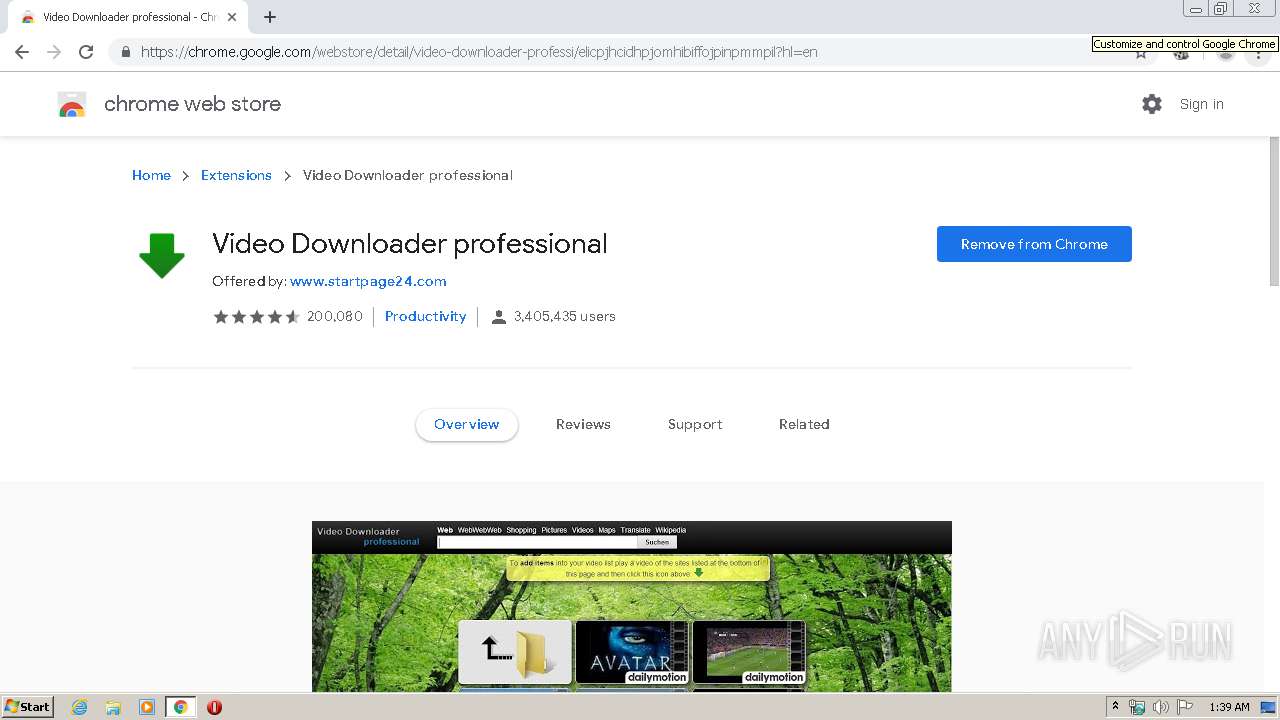Switch to the Support tab
The height and width of the screenshot is (720, 1280).
point(695,424)
